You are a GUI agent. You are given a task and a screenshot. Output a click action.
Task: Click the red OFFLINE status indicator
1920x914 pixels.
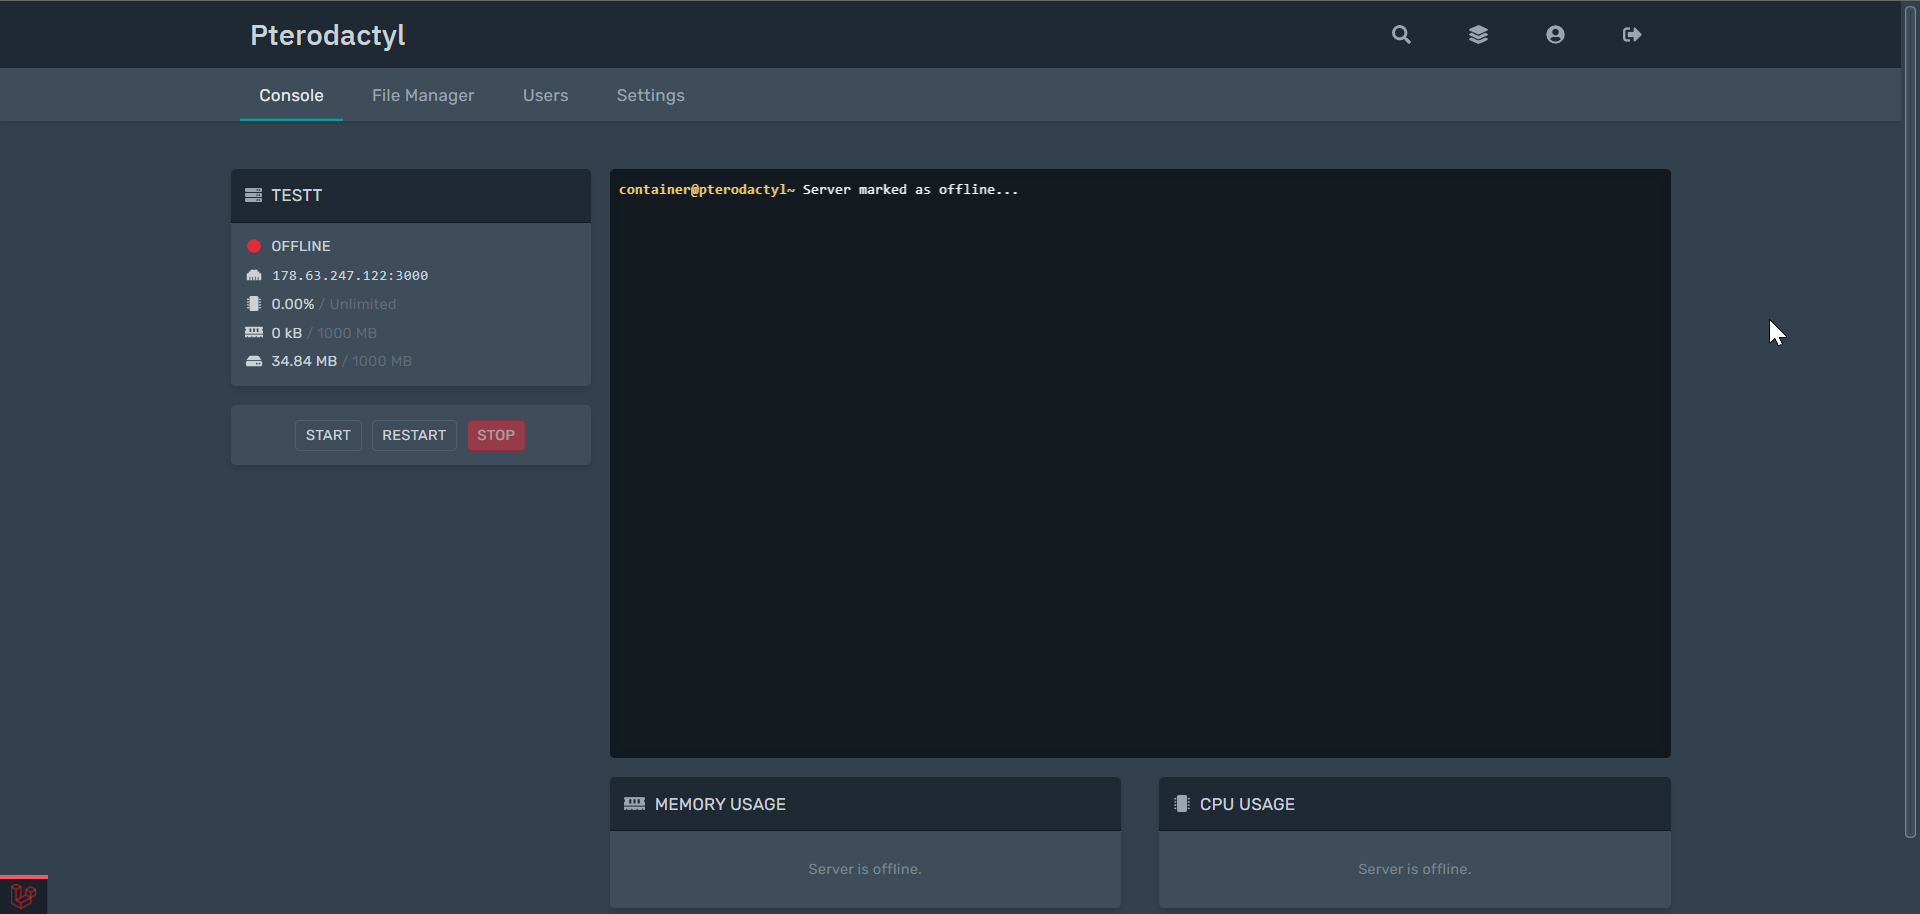254,246
